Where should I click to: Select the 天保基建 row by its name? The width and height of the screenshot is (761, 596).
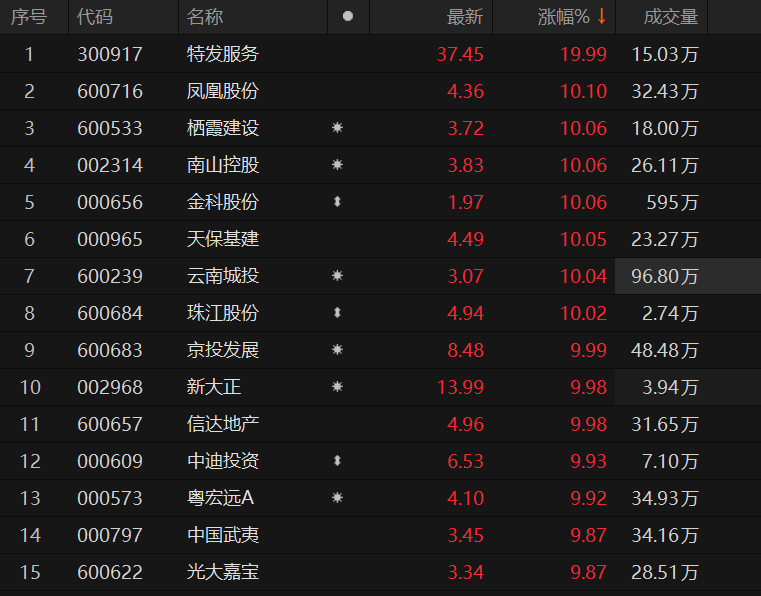(x=223, y=239)
